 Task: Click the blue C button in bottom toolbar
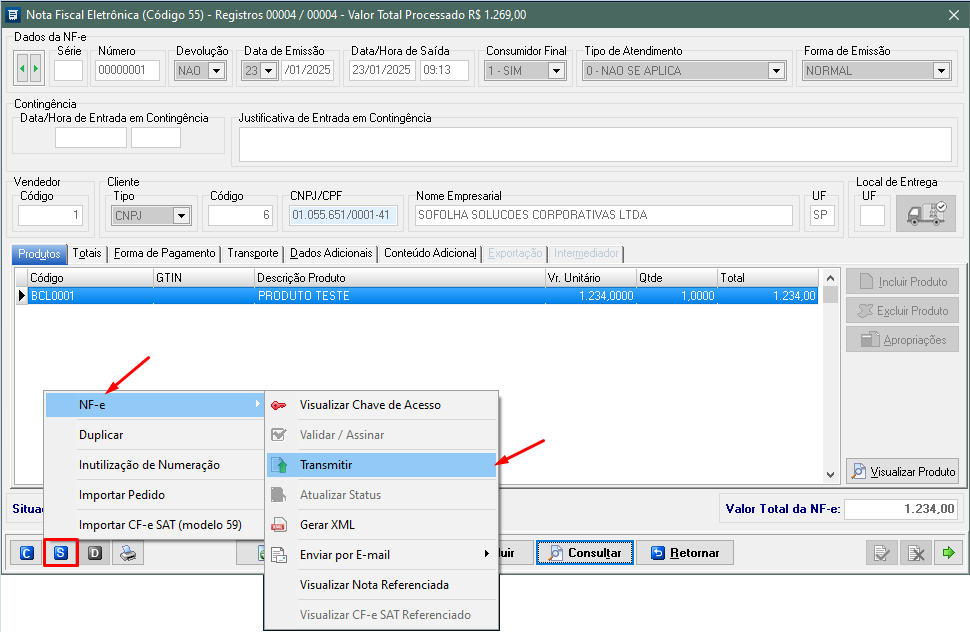pos(27,553)
